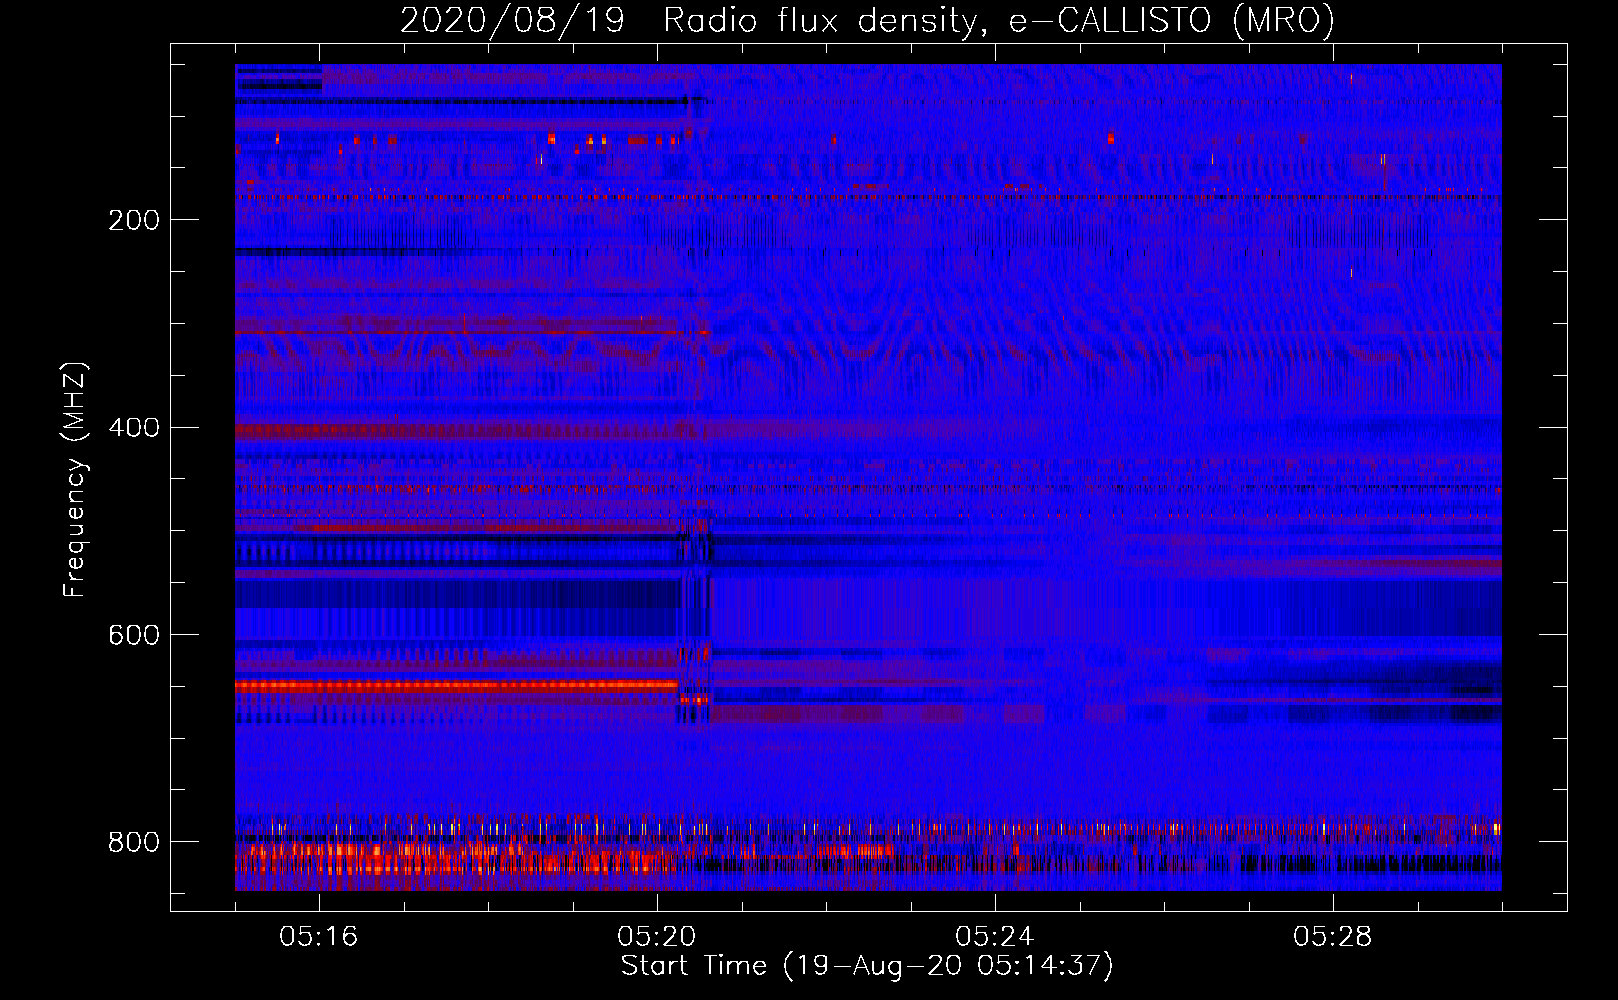The width and height of the screenshot is (1618, 1000).
Task: Click the 600 frequency tick label
Action: click(x=133, y=636)
